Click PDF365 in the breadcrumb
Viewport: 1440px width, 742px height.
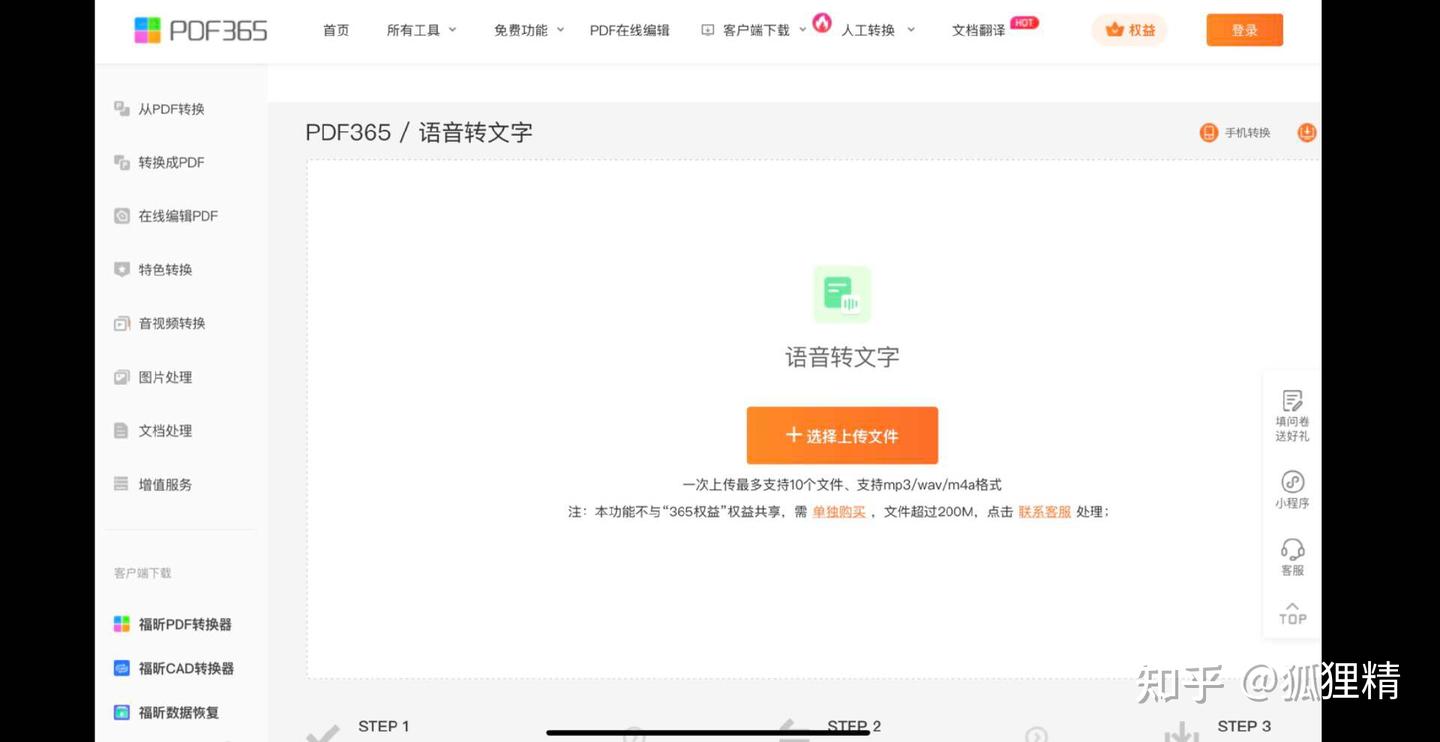[348, 132]
